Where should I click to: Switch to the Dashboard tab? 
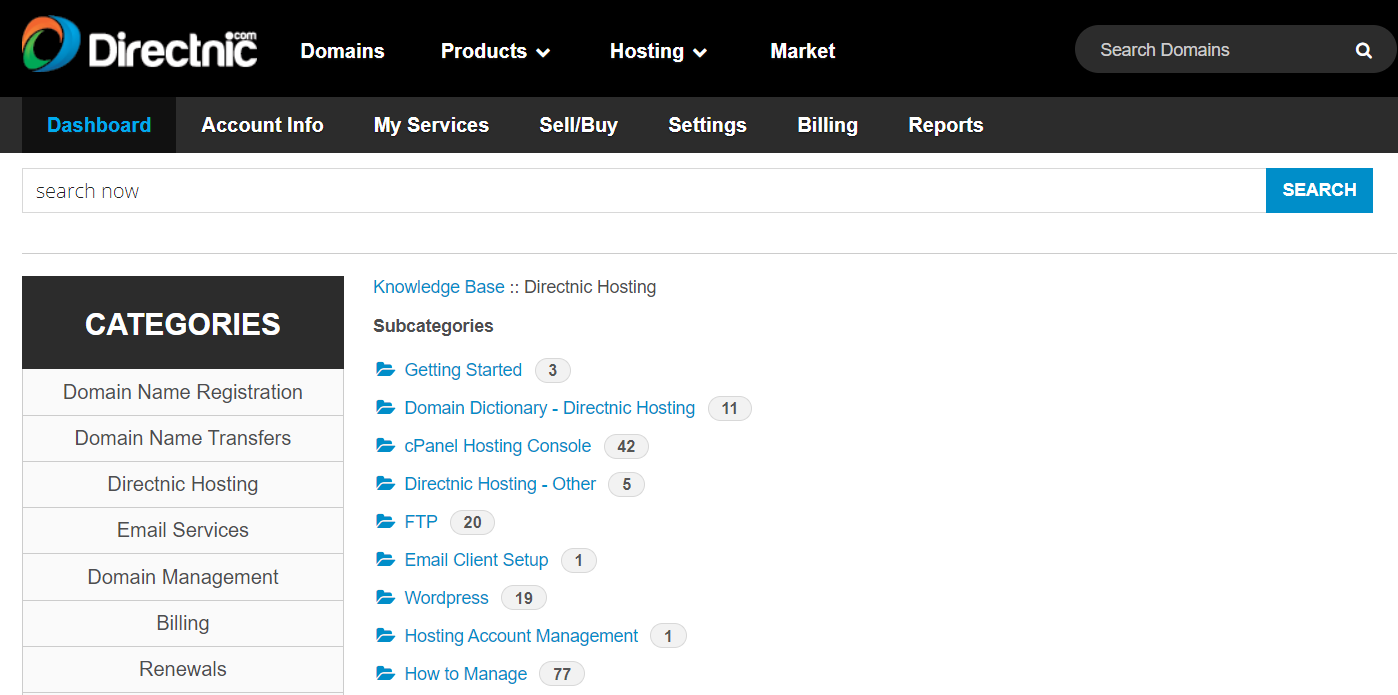pyautogui.click(x=99, y=125)
